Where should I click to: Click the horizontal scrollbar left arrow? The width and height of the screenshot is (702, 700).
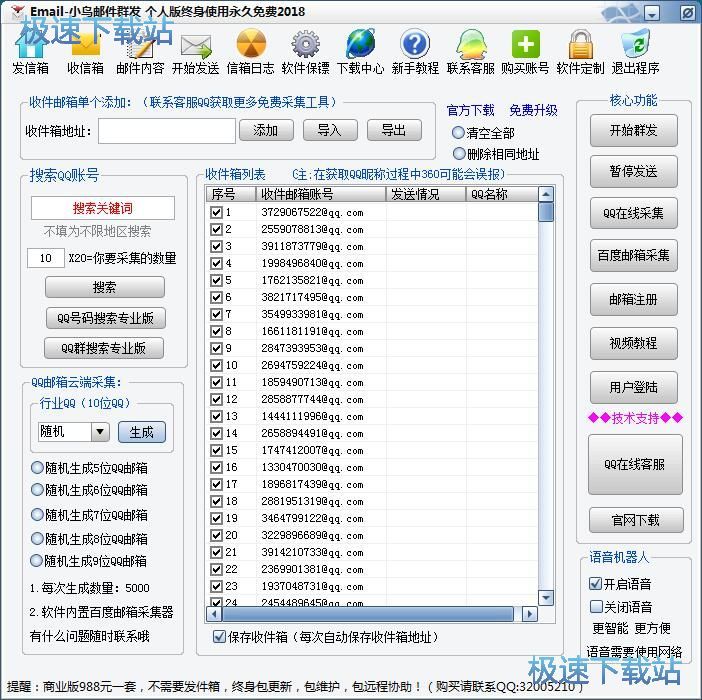[x=214, y=614]
